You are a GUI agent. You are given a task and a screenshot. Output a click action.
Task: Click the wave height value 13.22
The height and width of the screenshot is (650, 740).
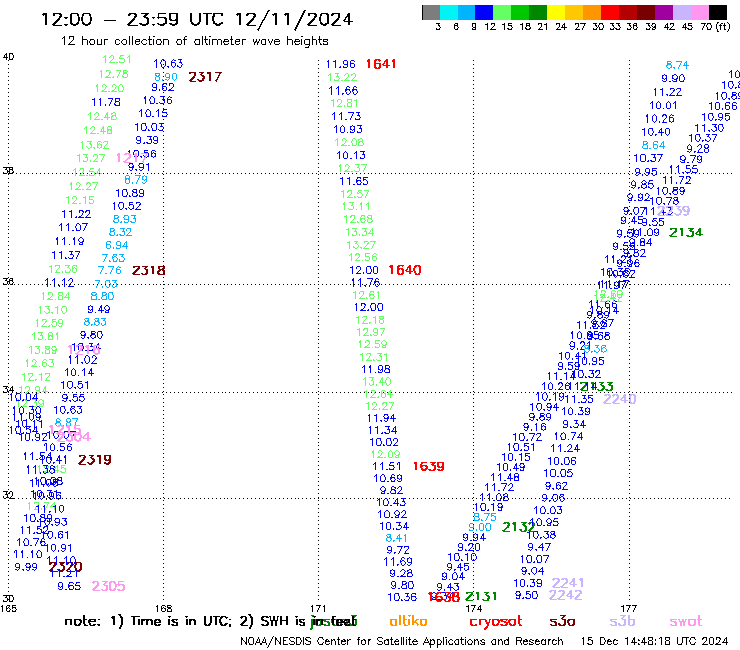(x=342, y=77)
